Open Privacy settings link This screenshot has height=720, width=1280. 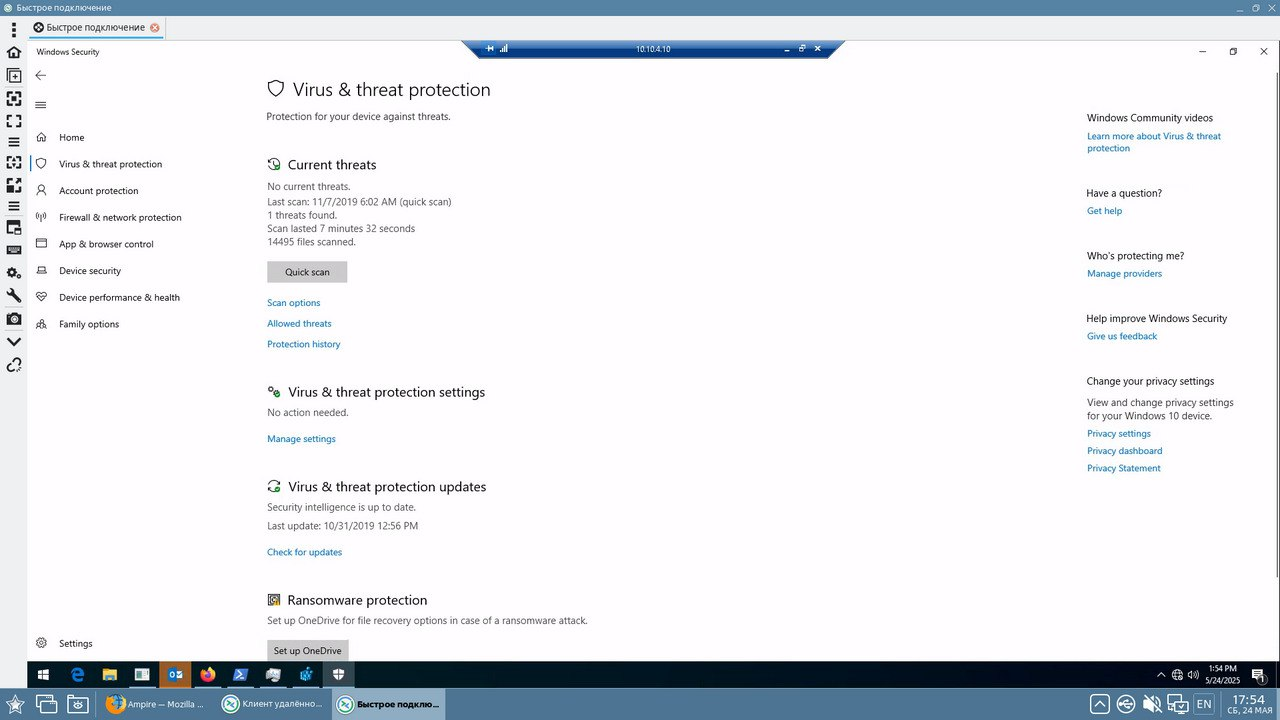[1119, 434]
